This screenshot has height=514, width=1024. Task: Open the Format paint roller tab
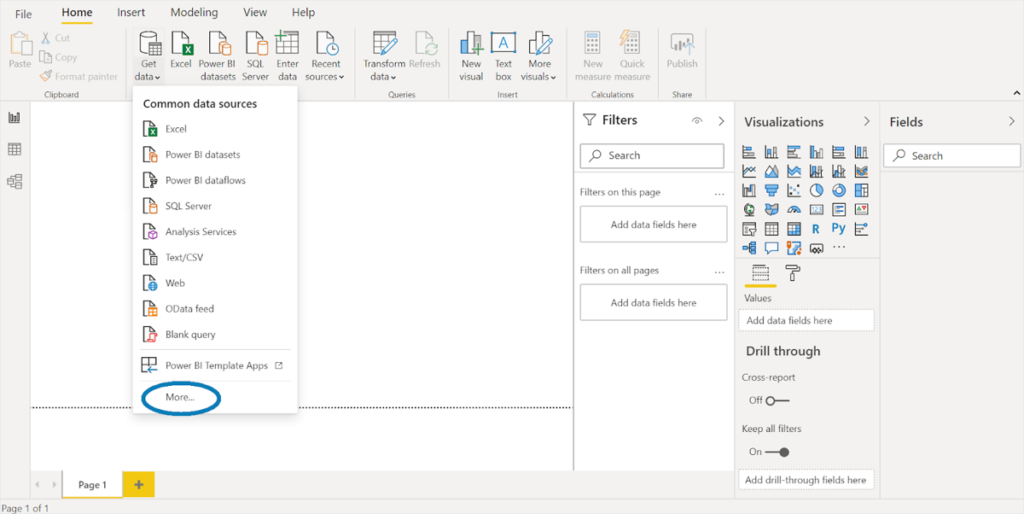pyautogui.click(x=792, y=273)
